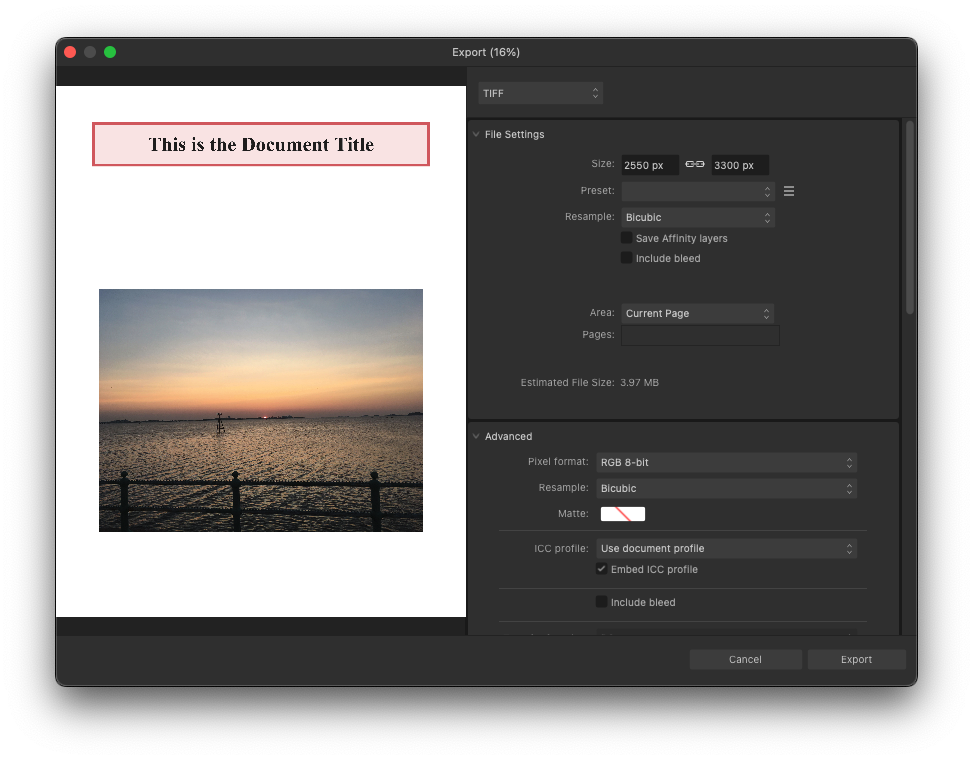Open the File Settings Resample dropdown
This screenshot has height=760, width=973.
(697, 217)
